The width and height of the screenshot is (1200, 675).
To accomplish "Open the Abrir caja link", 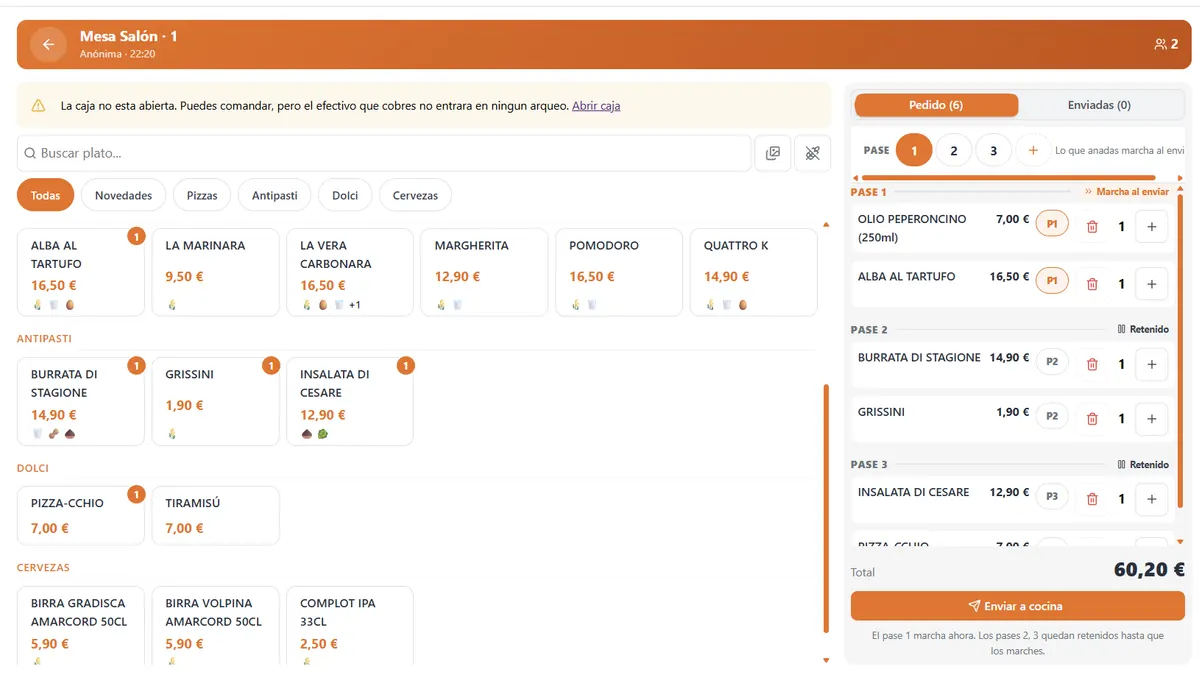I will coord(596,105).
